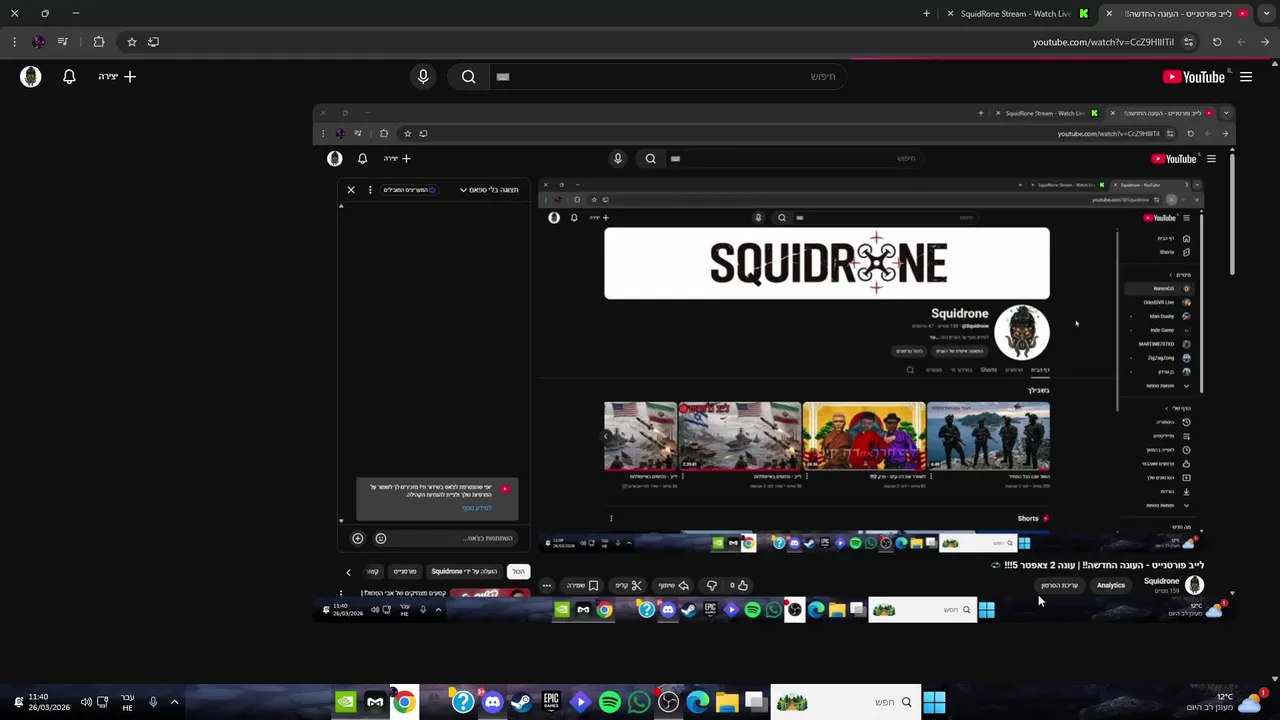Open the media controls icon in Chrome toolbar

(63, 42)
